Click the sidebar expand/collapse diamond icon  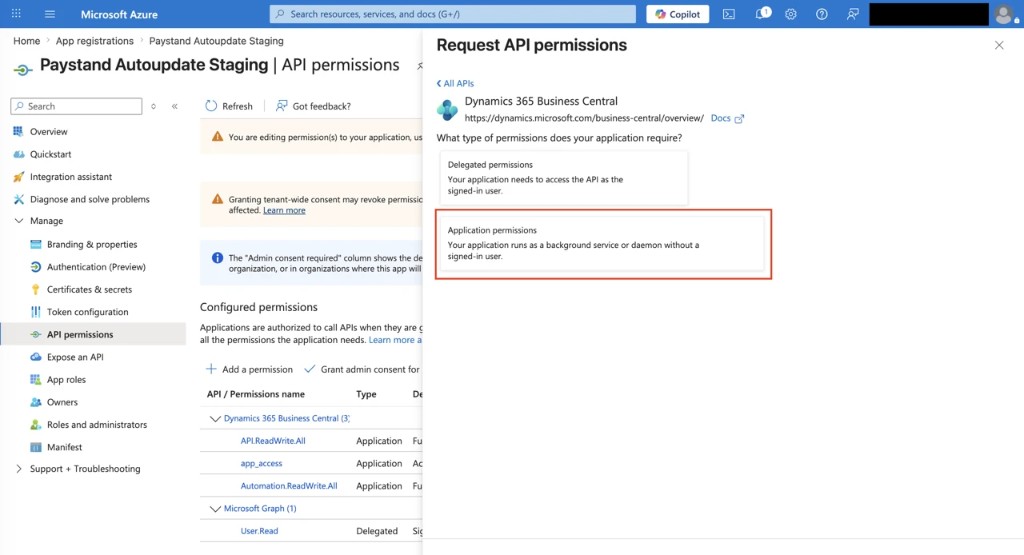[153, 106]
